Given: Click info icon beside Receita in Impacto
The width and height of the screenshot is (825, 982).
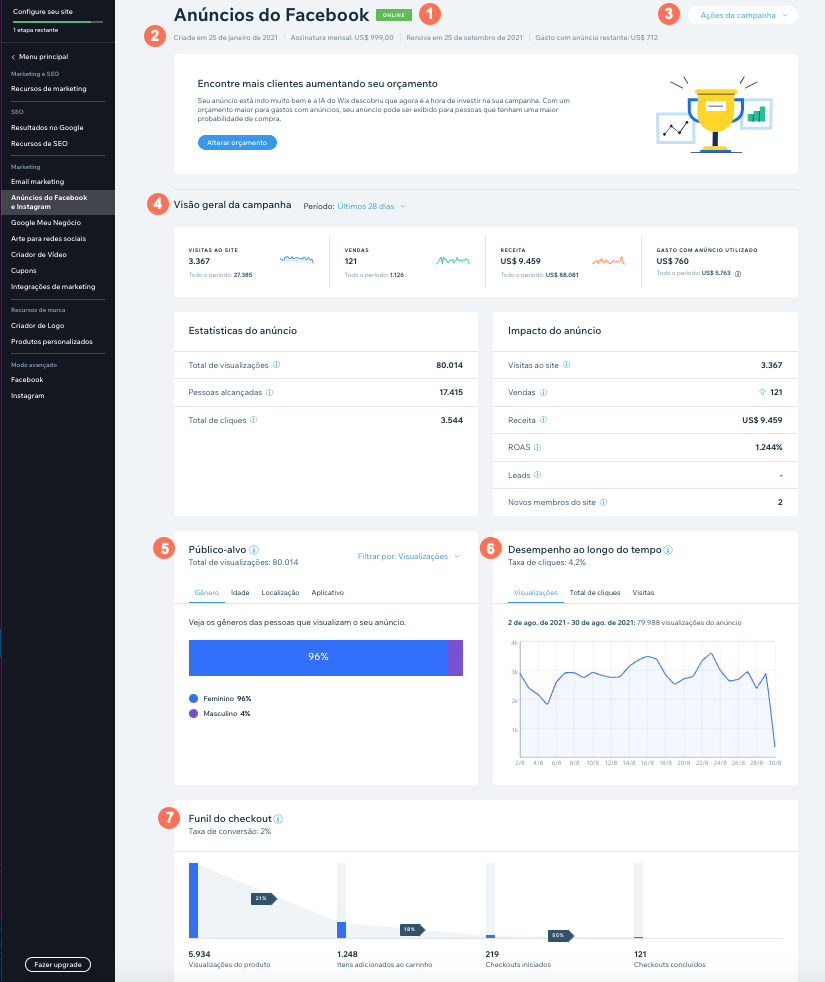Looking at the screenshot, I should (x=543, y=420).
